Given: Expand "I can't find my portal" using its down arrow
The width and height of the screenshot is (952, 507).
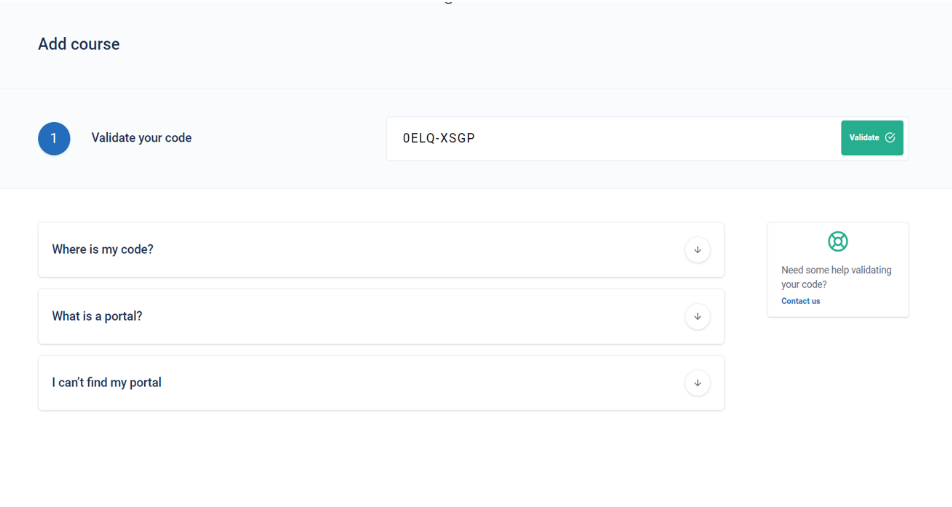Looking at the screenshot, I should 698,383.
